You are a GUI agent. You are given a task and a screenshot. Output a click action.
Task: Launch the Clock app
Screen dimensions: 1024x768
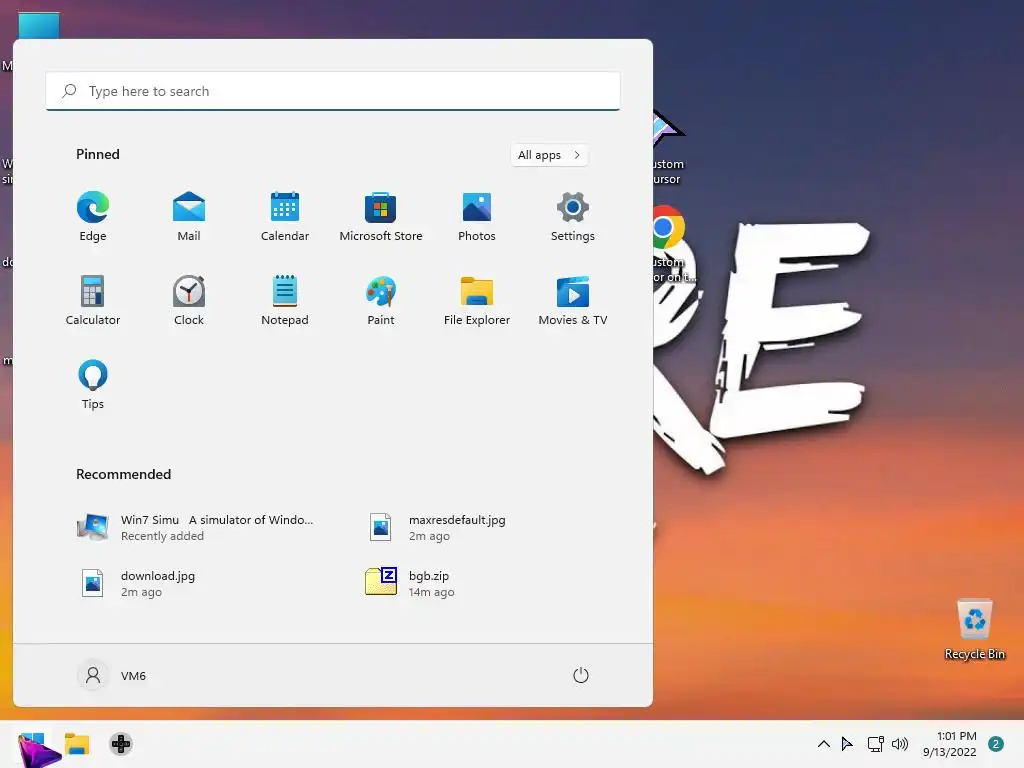pyautogui.click(x=189, y=300)
